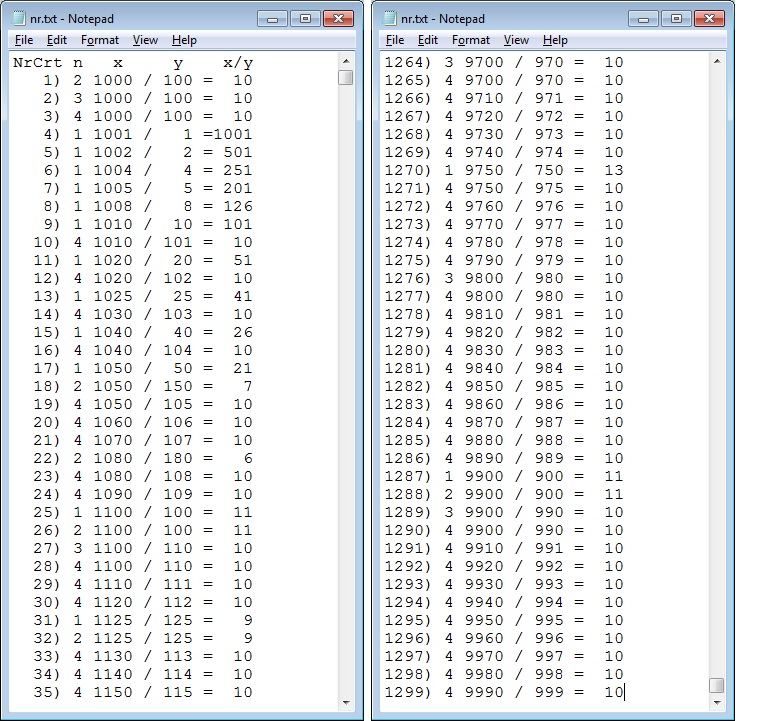
Task: Close the right Notepad window
Action: (709, 19)
